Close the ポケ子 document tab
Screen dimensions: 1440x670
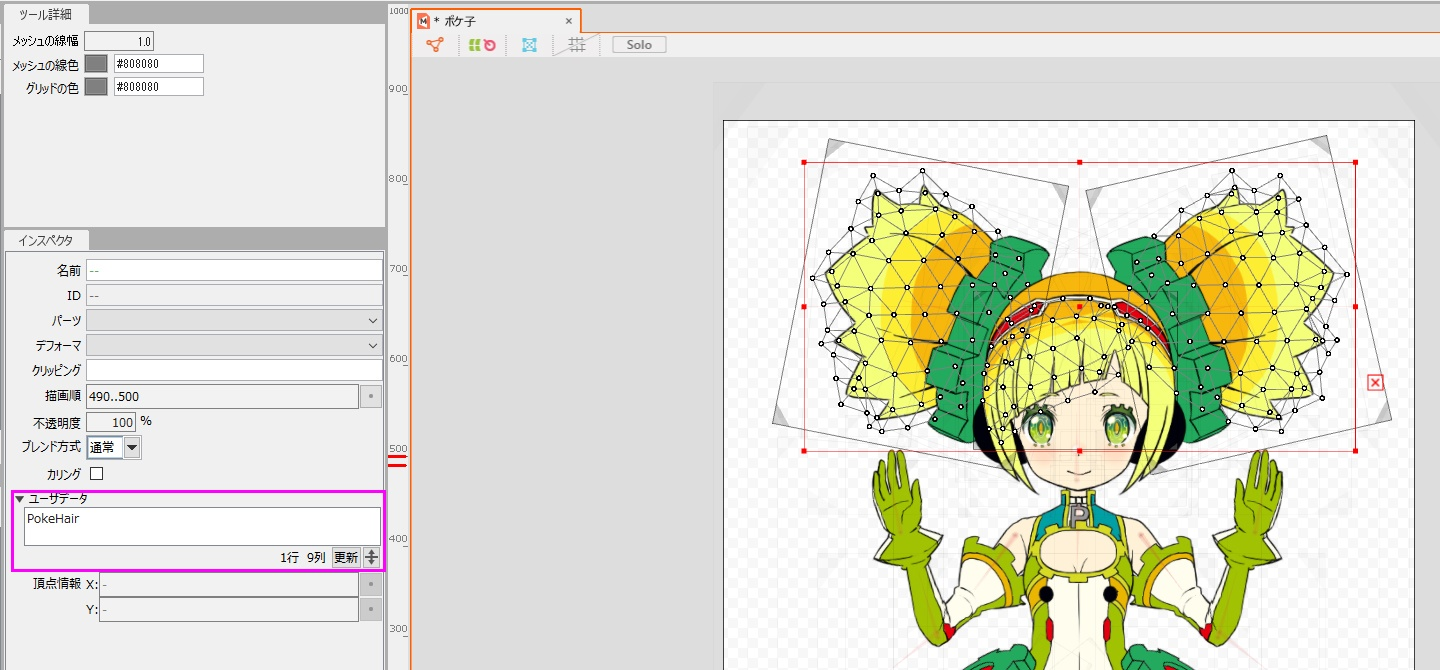pos(569,21)
